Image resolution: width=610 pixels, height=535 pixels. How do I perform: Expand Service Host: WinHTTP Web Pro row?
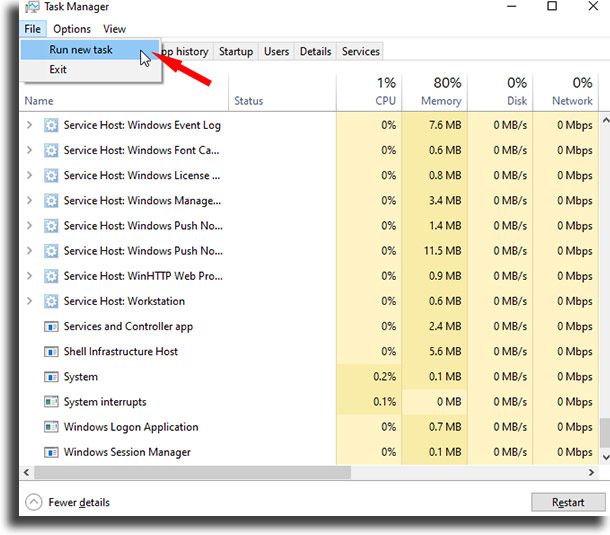pyautogui.click(x=29, y=276)
